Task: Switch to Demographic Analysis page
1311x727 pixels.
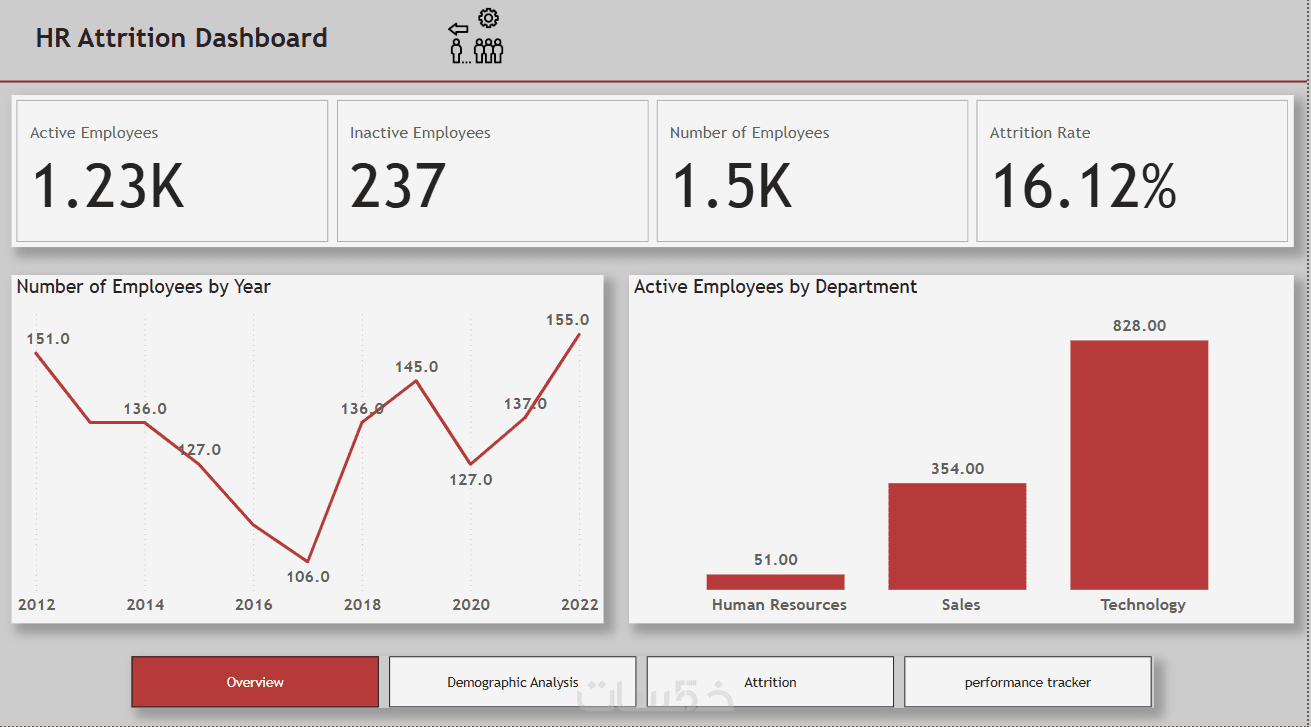Action: [x=512, y=682]
